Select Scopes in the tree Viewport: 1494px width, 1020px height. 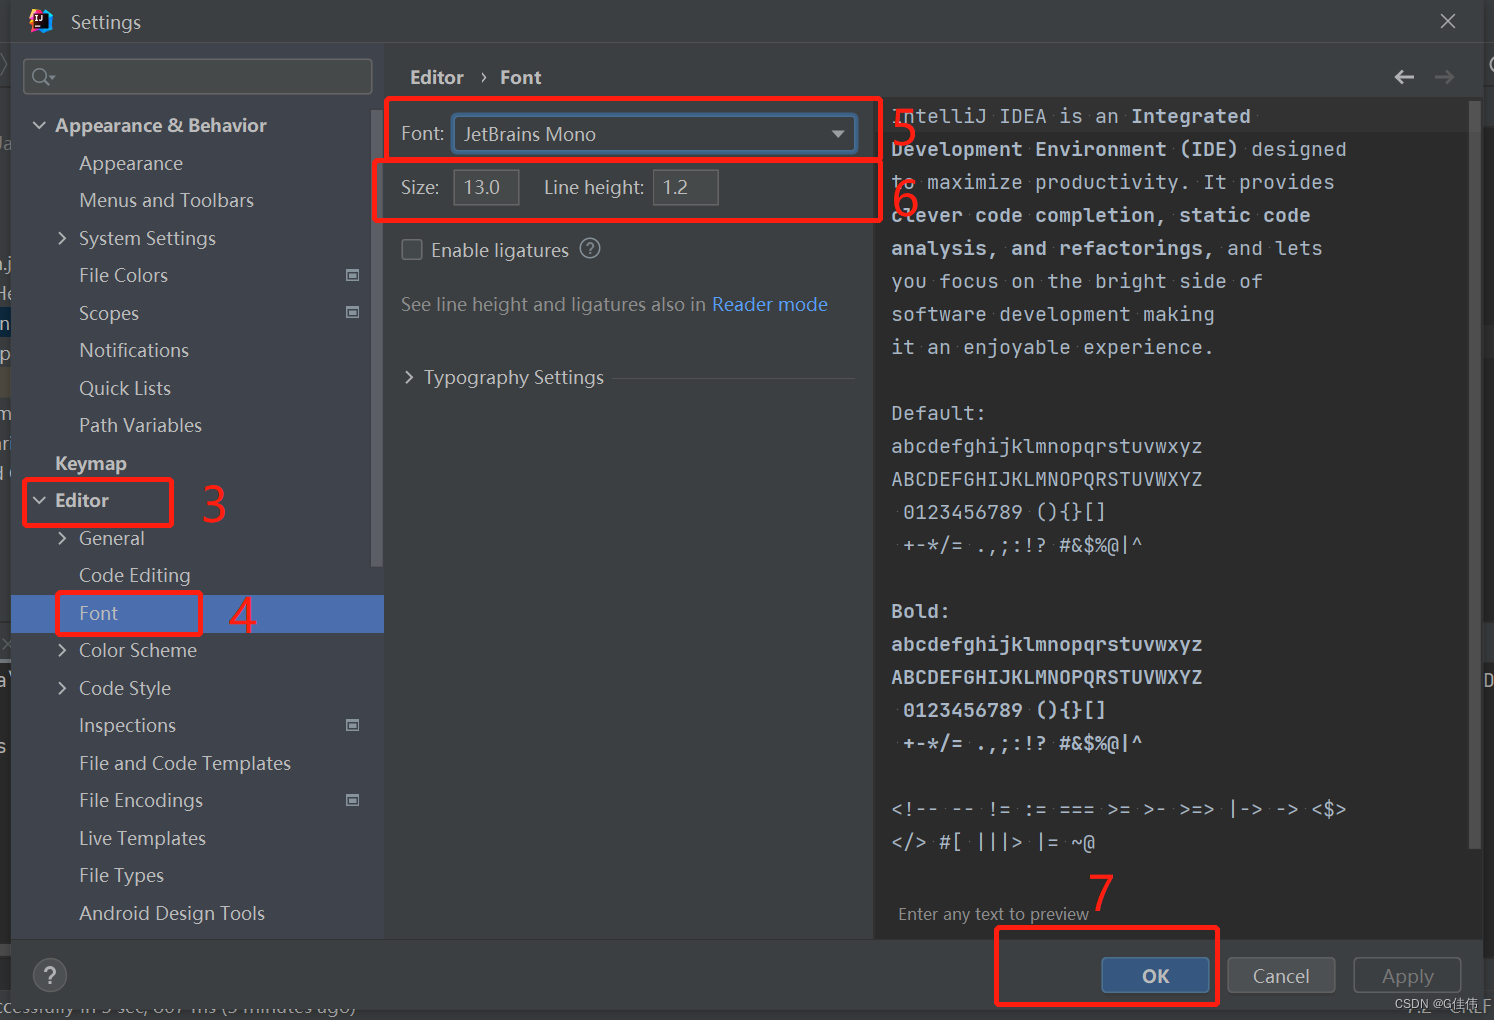(109, 313)
